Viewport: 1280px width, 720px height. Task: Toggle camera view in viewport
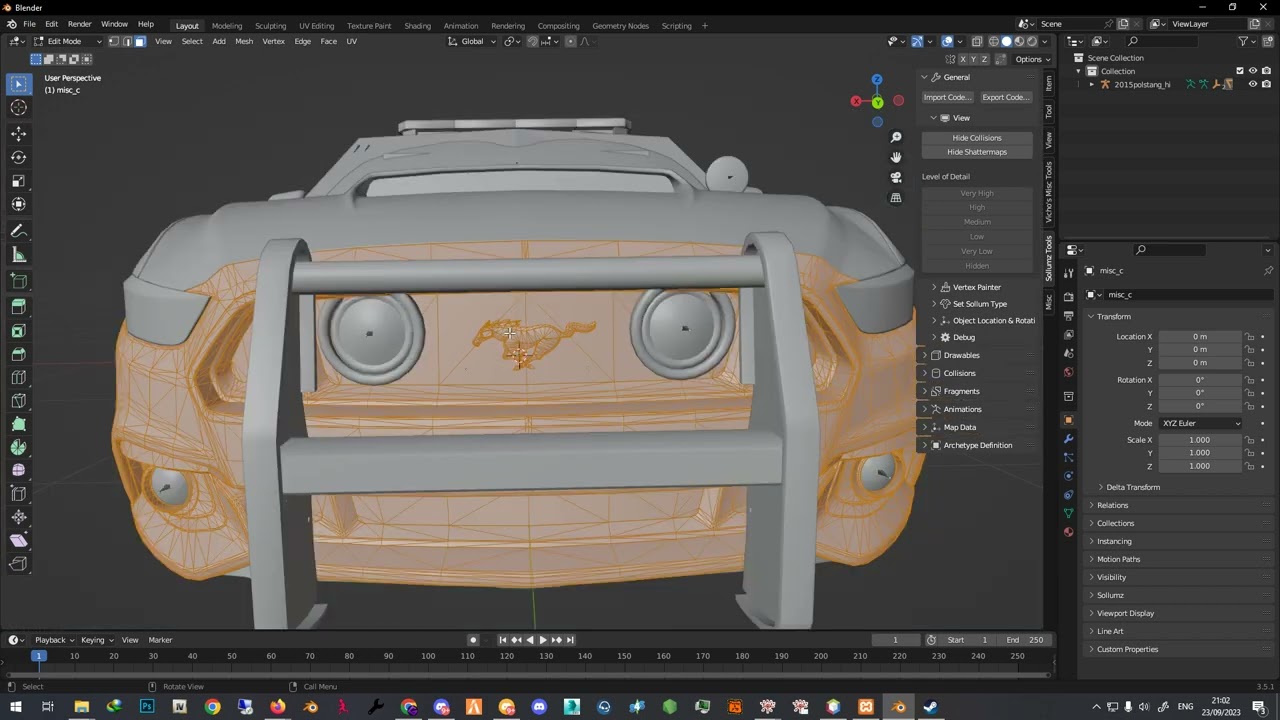pyautogui.click(x=896, y=177)
